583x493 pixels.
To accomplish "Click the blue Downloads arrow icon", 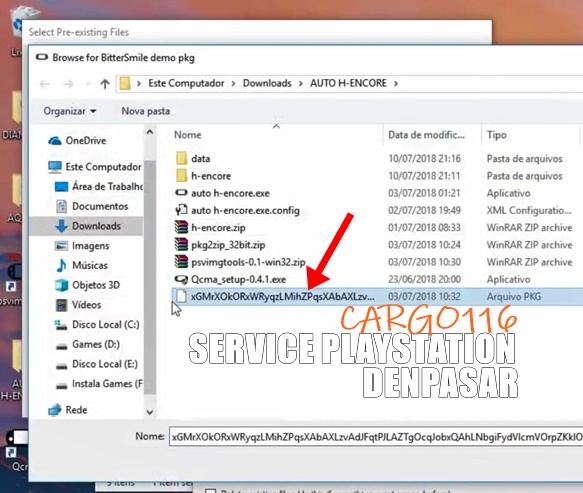I will tap(61, 226).
